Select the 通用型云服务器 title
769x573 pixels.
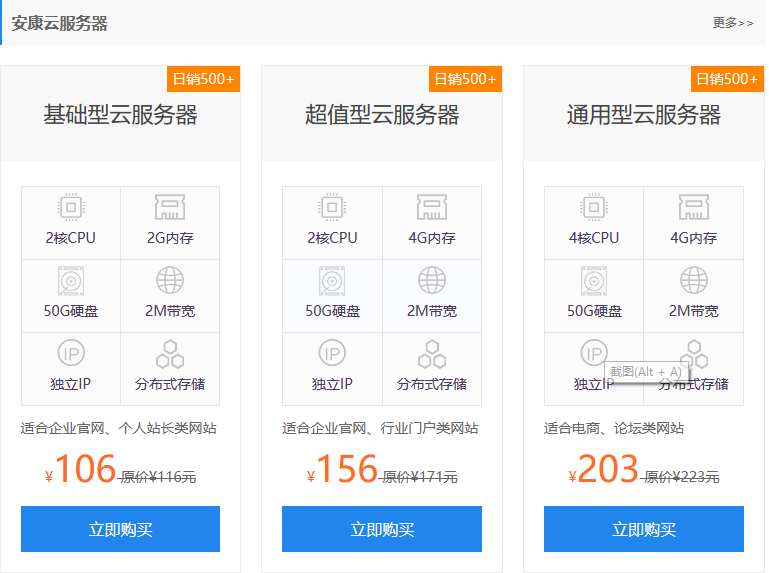[644, 115]
